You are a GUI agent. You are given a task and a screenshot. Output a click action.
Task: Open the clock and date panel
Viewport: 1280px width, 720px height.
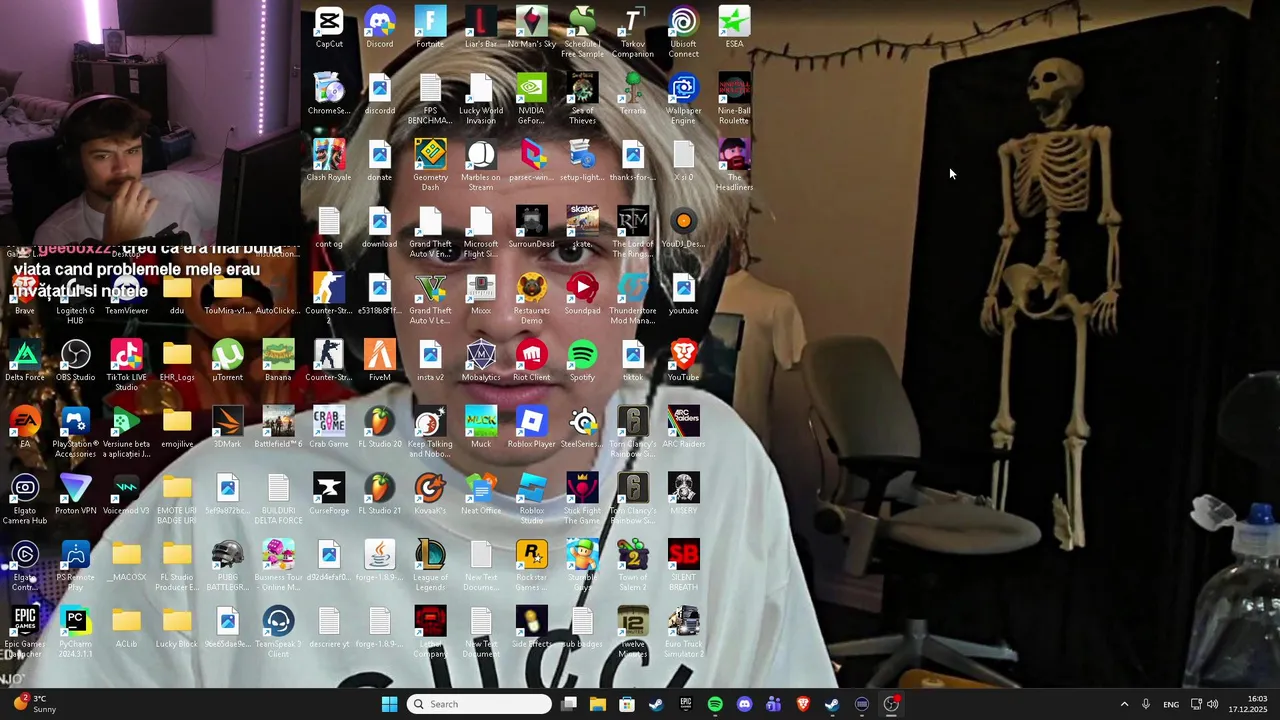click(1246, 704)
